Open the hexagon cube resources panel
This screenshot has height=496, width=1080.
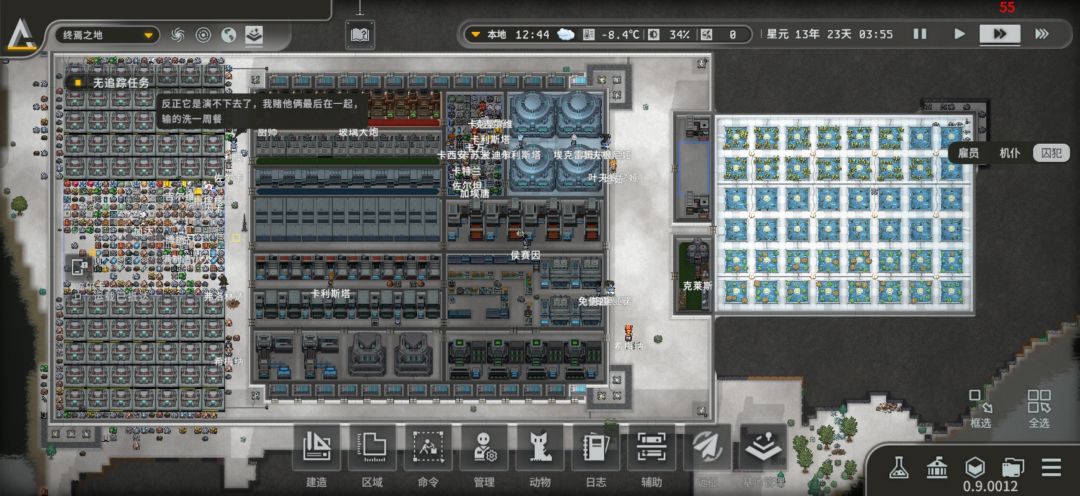click(974, 468)
